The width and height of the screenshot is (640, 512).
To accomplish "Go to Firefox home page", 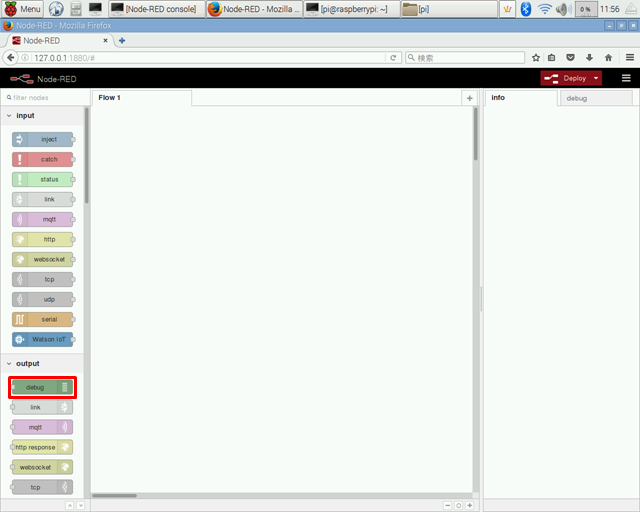I will [608, 58].
